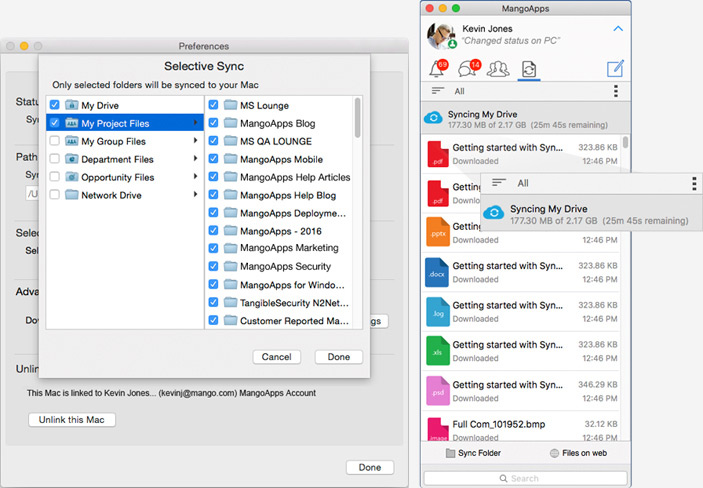Screen dimensions: 703x488
Task: Uncheck the MS QA LOUNGE checkbox
Action: 213,141
